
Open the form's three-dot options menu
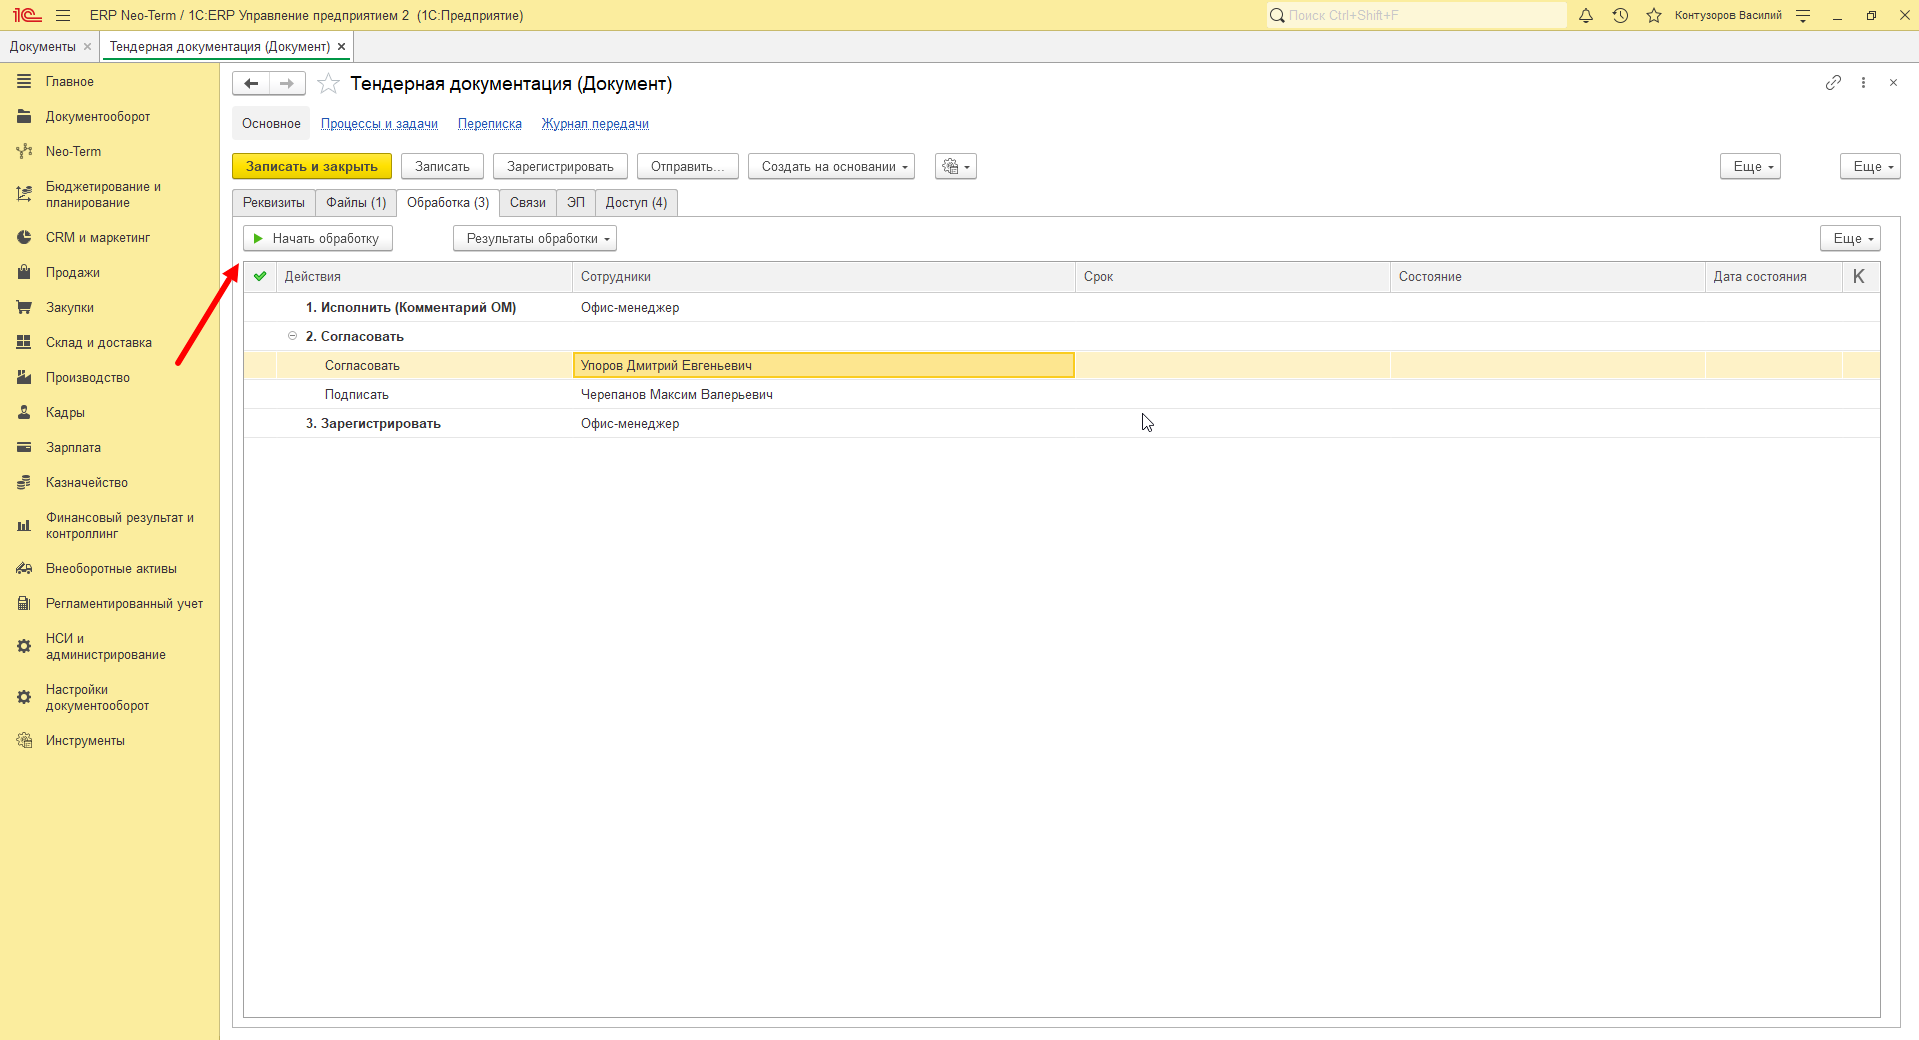[x=1863, y=83]
